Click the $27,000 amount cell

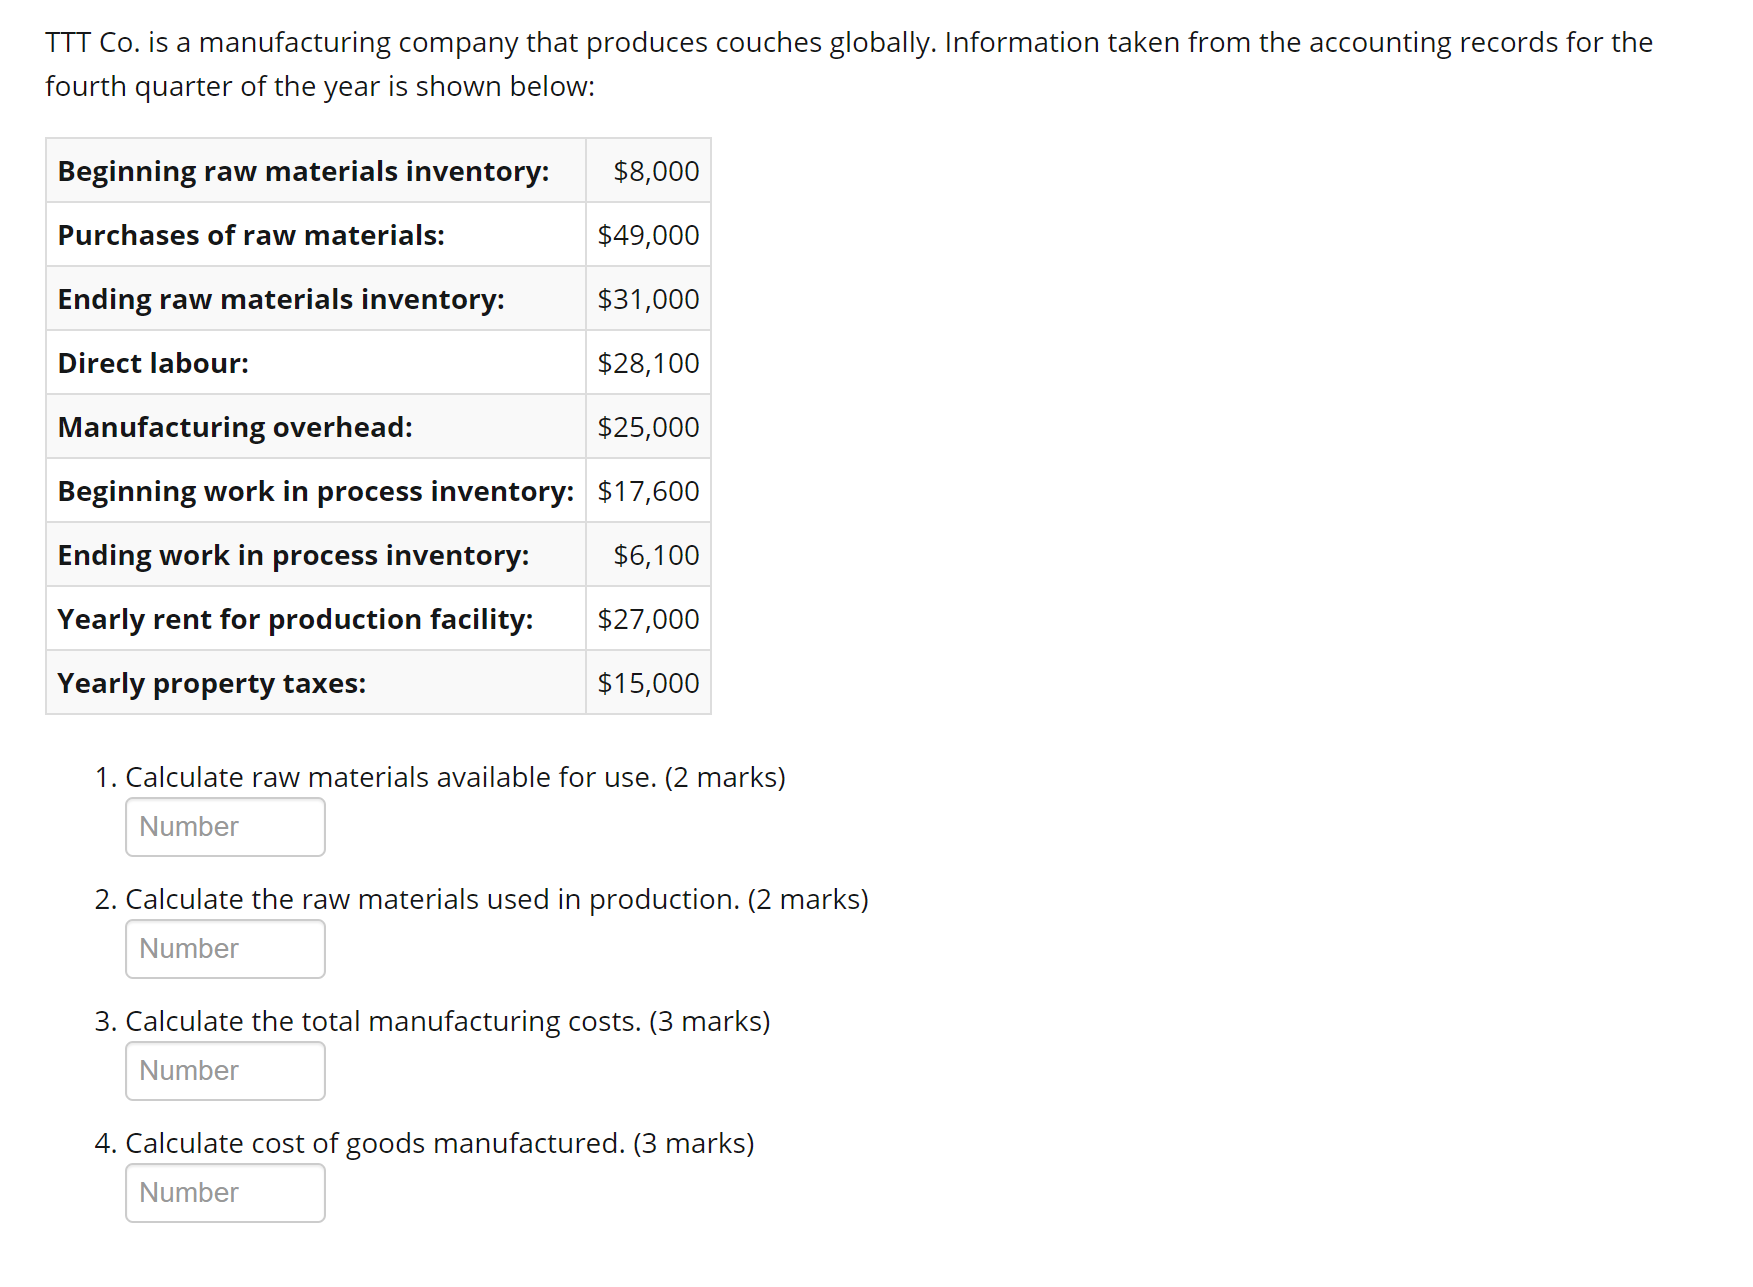tap(648, 618)
